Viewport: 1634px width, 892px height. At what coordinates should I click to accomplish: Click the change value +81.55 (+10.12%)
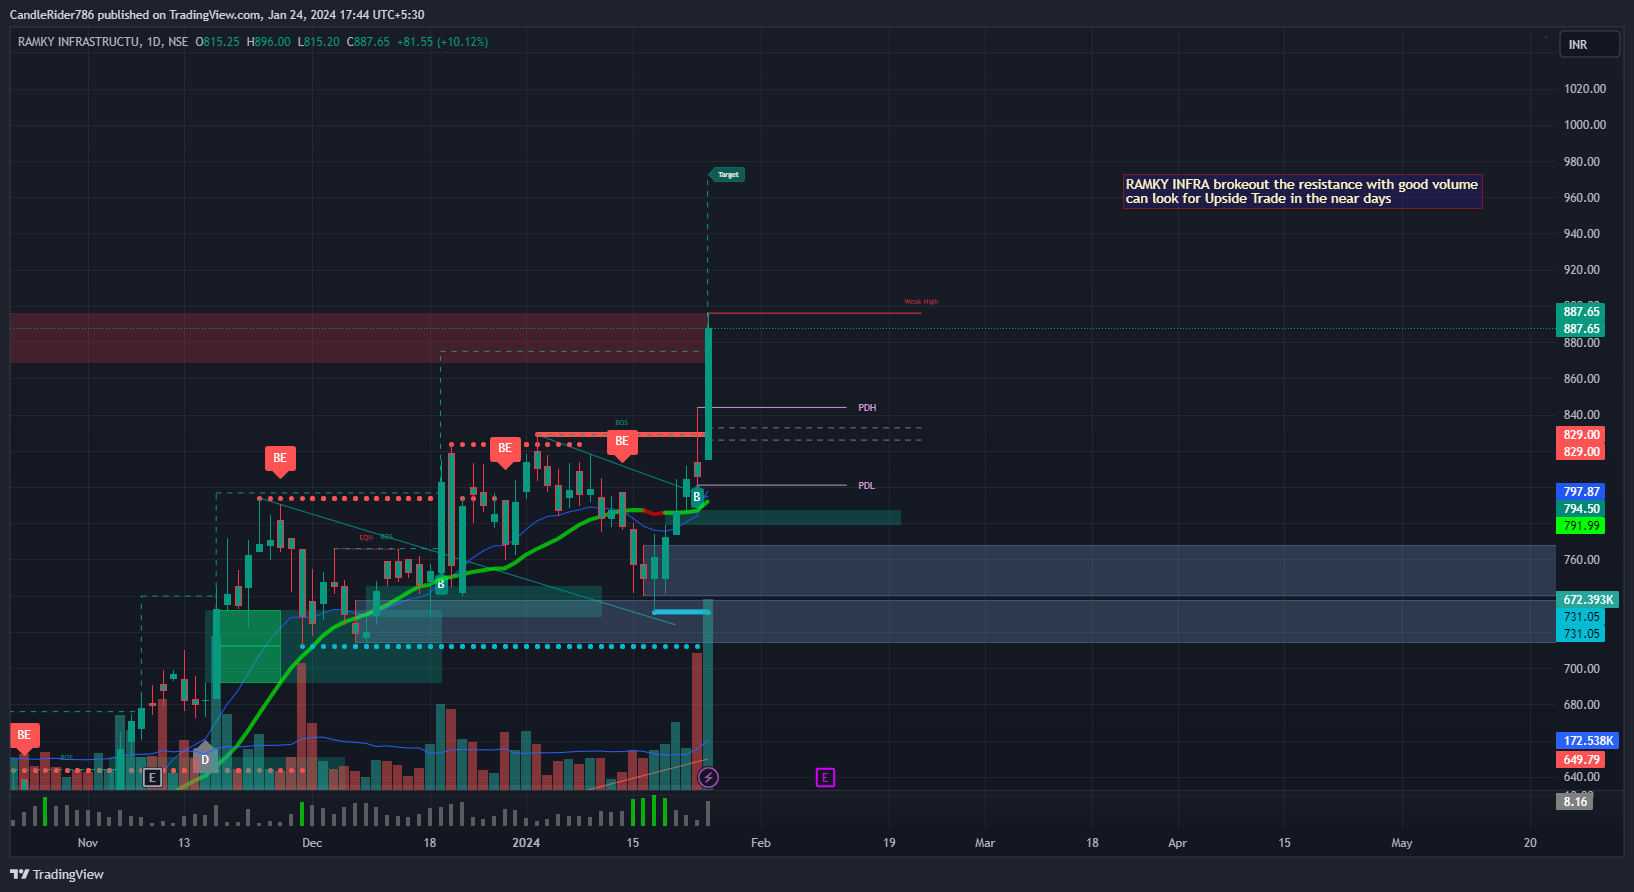point(442,42)
